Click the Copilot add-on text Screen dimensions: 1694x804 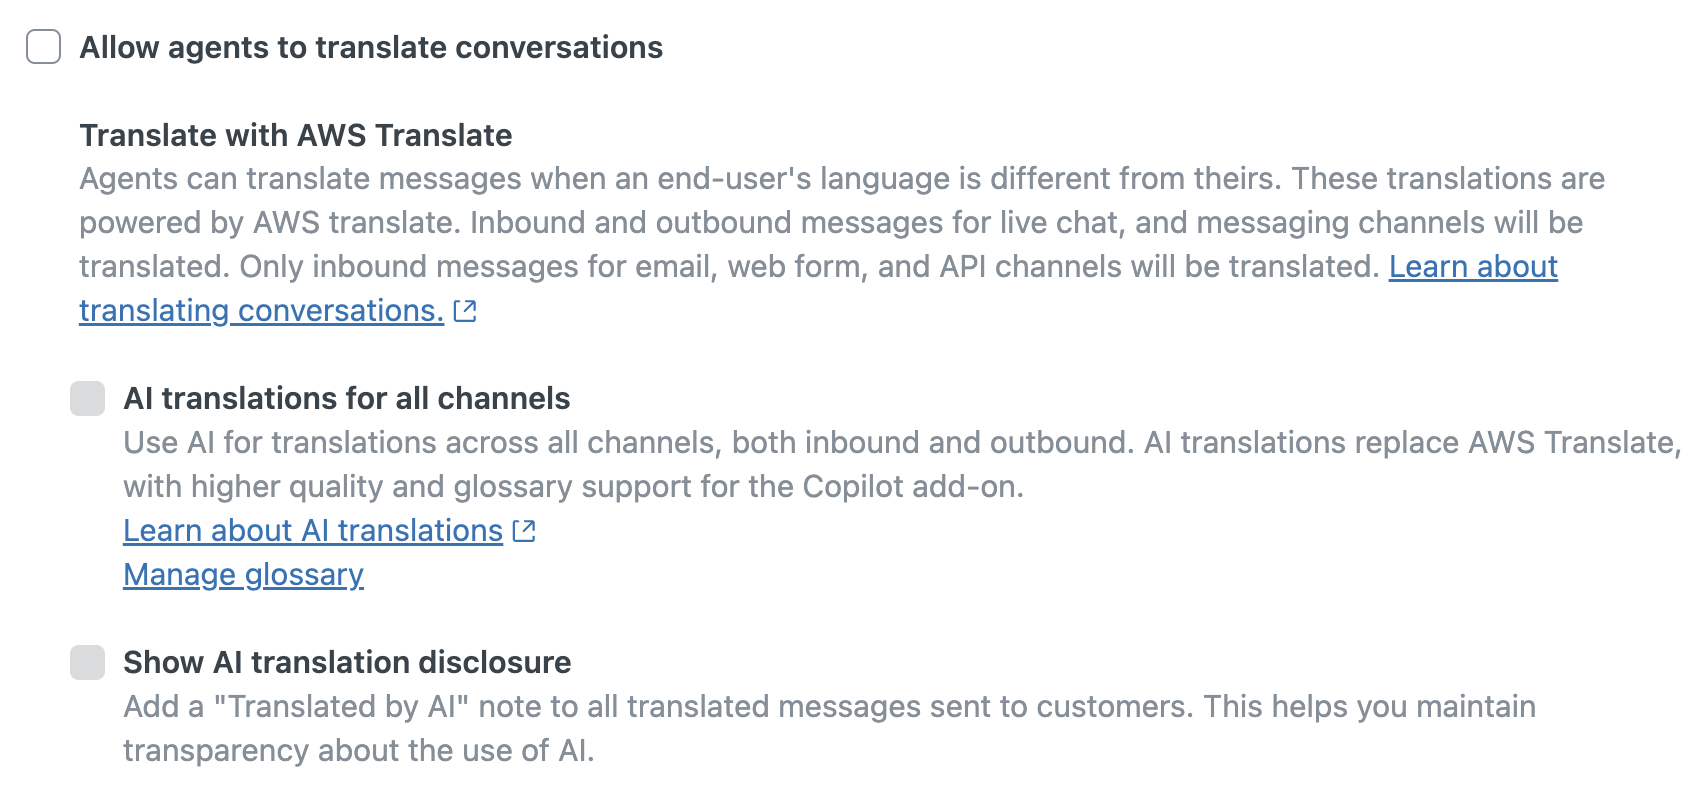point(913,487)
